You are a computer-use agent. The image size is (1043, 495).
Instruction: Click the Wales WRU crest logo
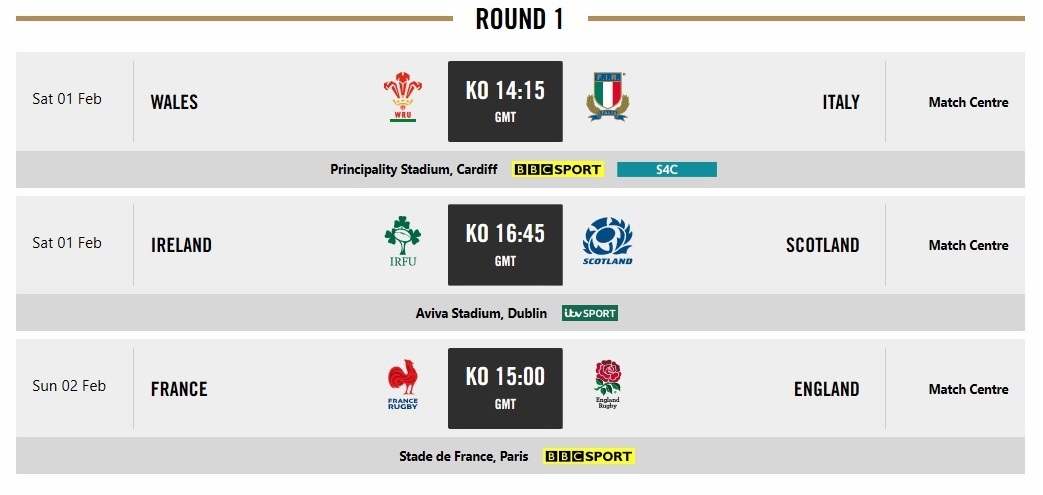tap(402, 97)
